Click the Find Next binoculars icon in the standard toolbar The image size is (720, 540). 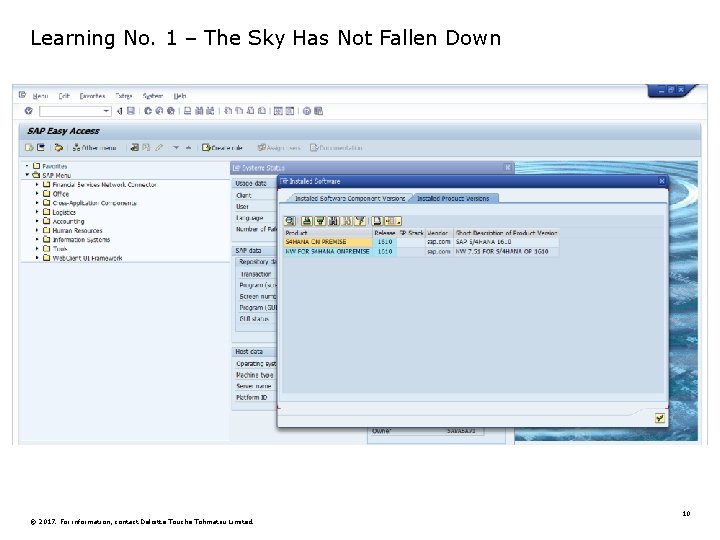point(210,111)
